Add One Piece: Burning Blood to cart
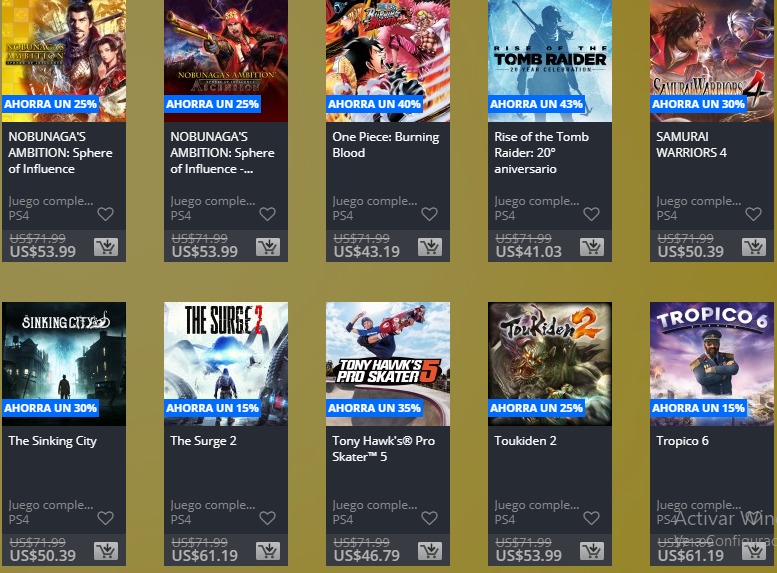This screenshot has height=573, width=777. click(x=430, y=247)
